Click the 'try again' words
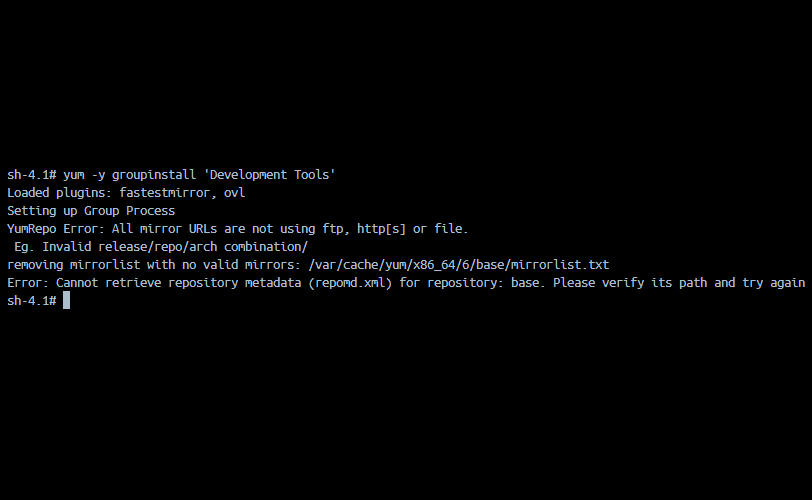Image resolution: width=812 pixels, height=500 pixels. (x=774, y=283)
